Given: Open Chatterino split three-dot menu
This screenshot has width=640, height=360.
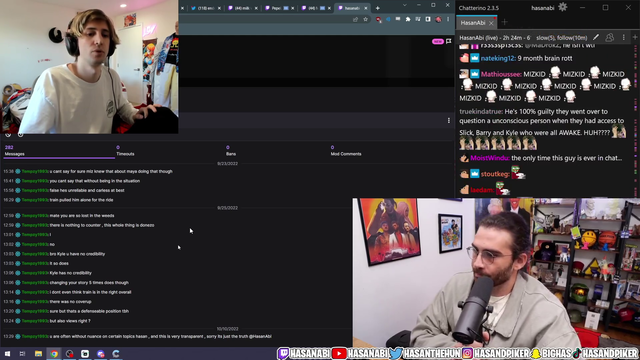Looking at the screenshot, I should [x=623, y=38].
